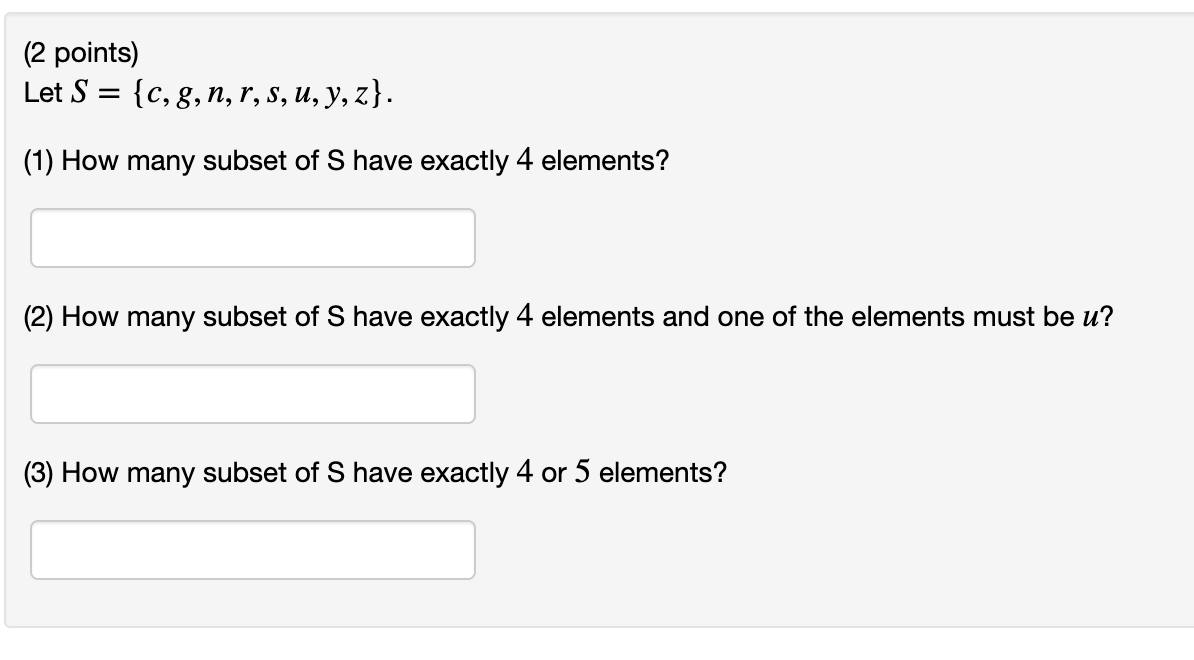The image size is (1194, 660).
Task: Click element g in the set definition
Action: (184, 97)
